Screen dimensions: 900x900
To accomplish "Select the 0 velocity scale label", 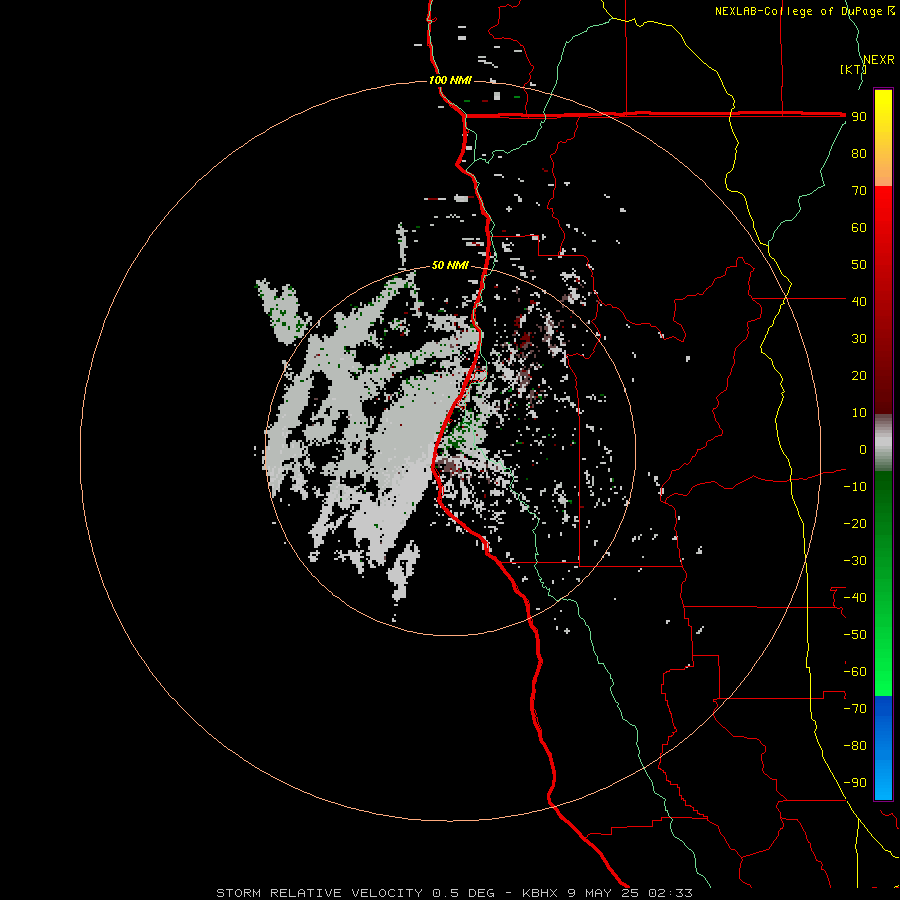I will pos(863,450).
